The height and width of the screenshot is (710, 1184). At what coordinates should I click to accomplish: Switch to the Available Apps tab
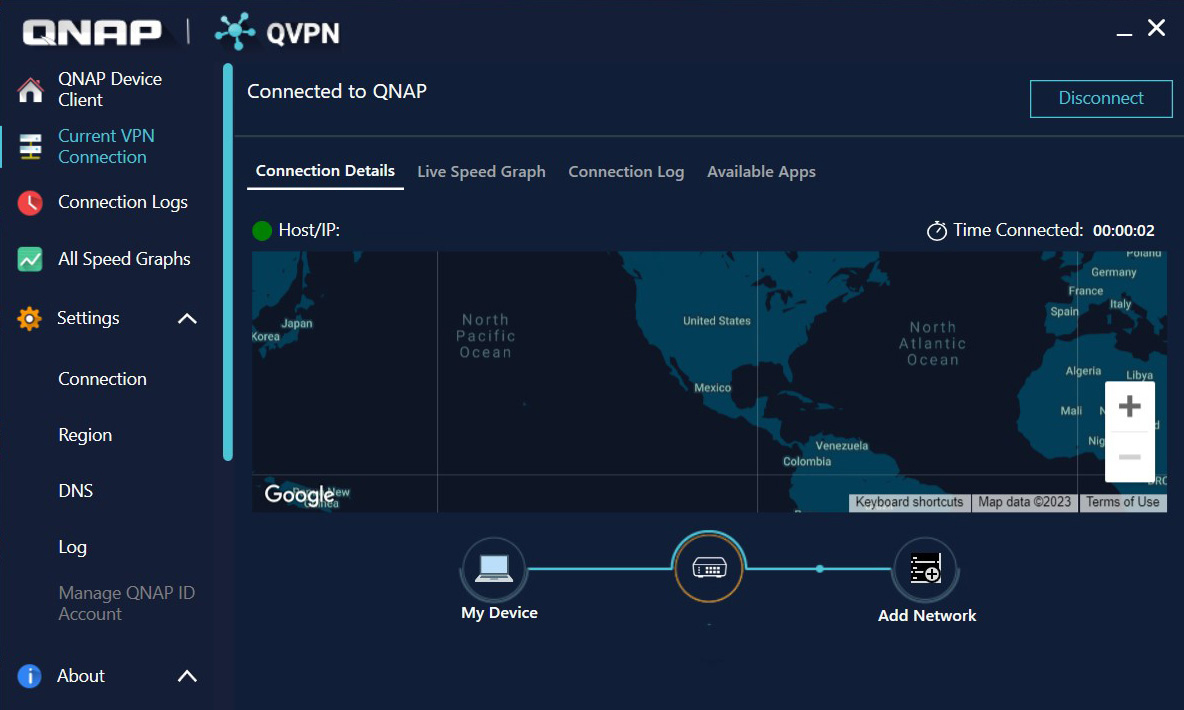pyautogui.click(x=761, y=172)
